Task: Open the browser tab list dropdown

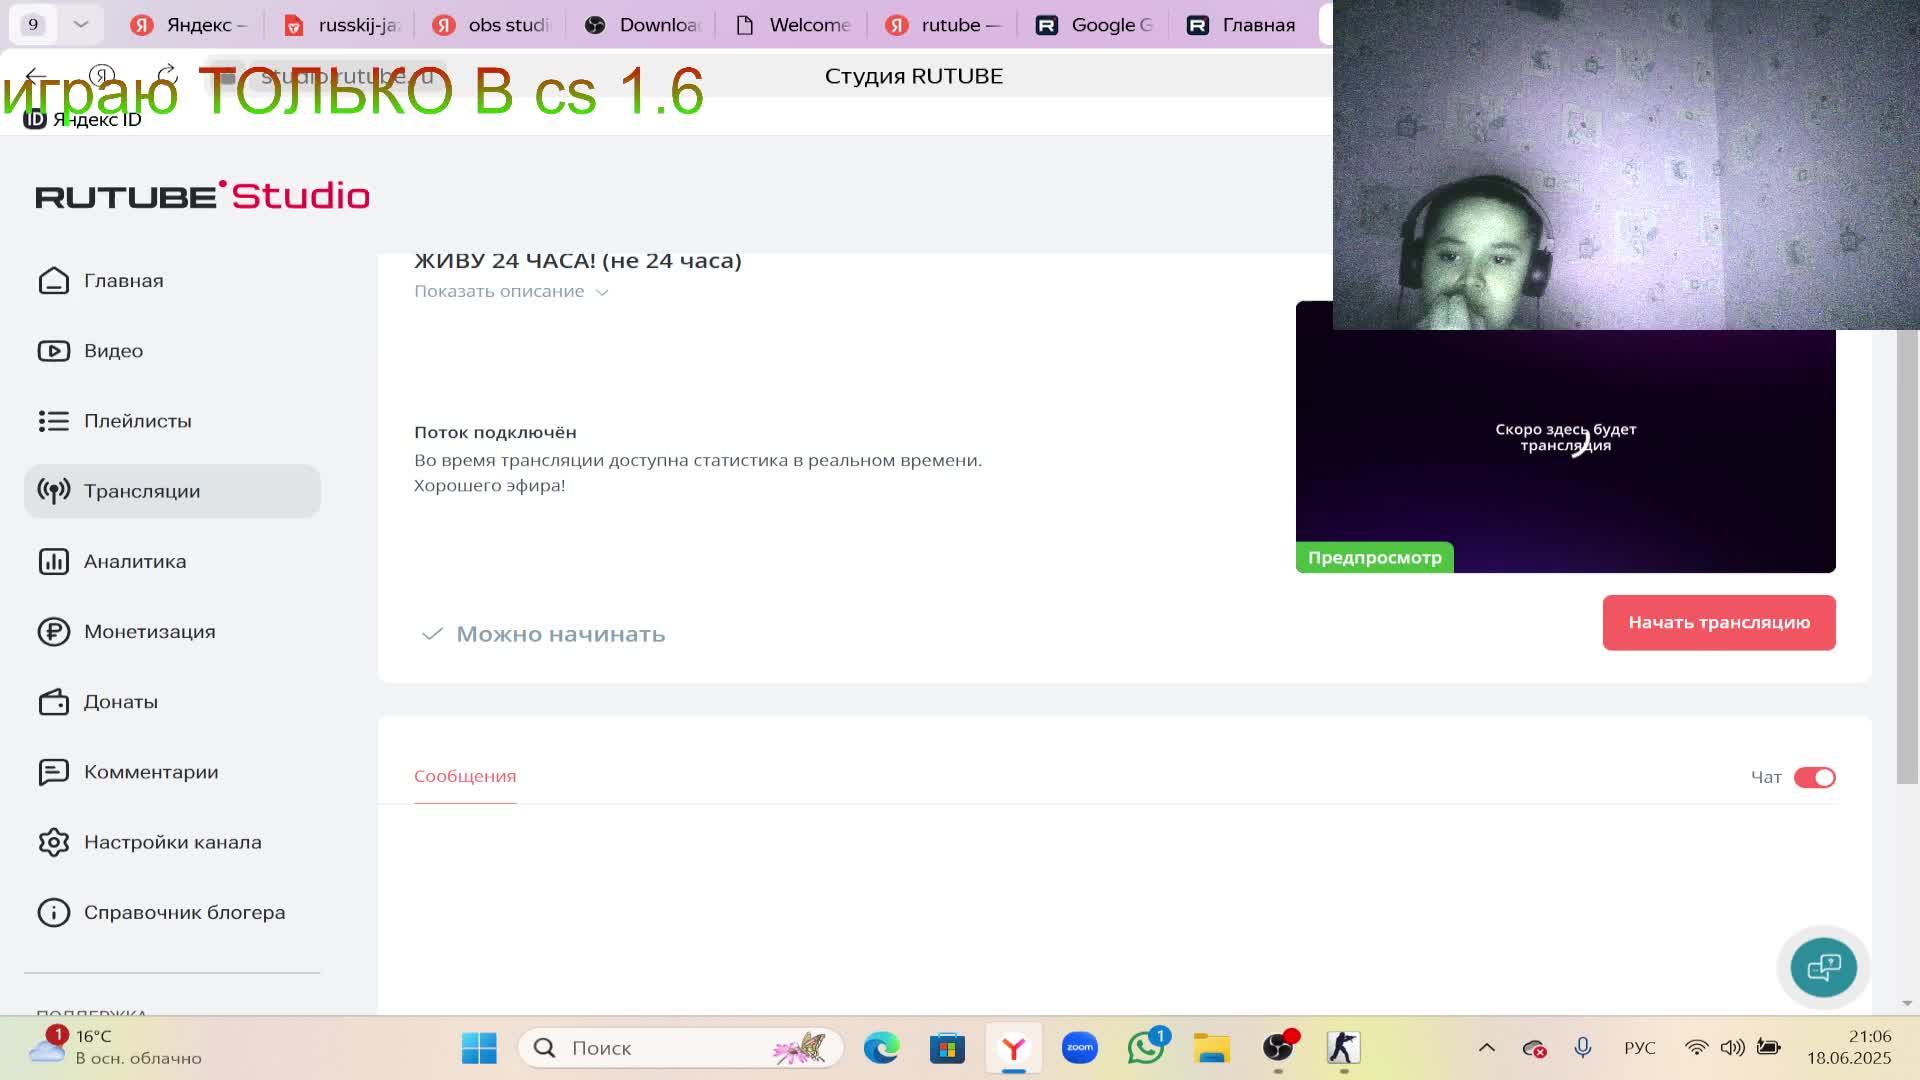Action: coord(81,24)
